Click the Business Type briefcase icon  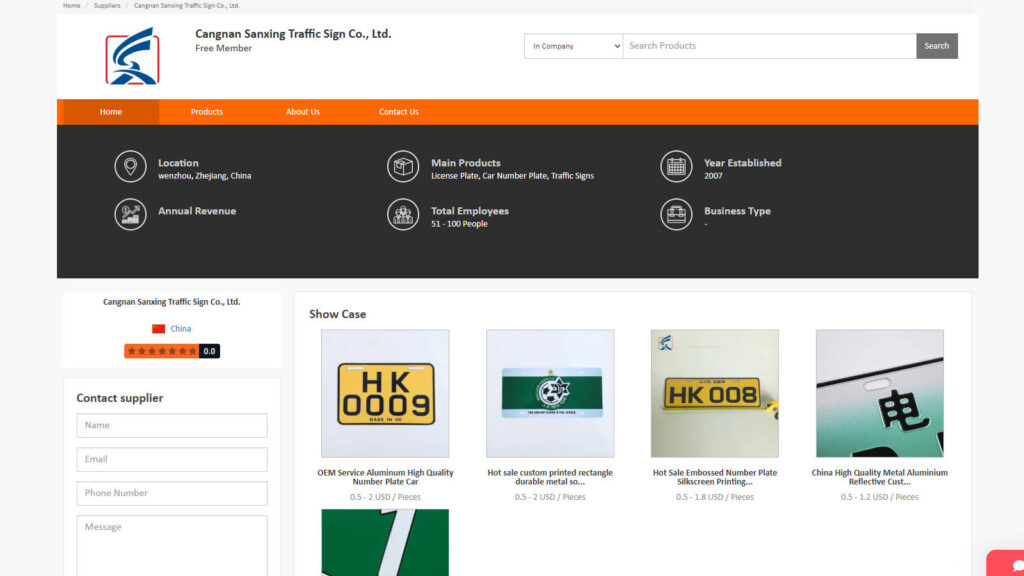[676, 214]
